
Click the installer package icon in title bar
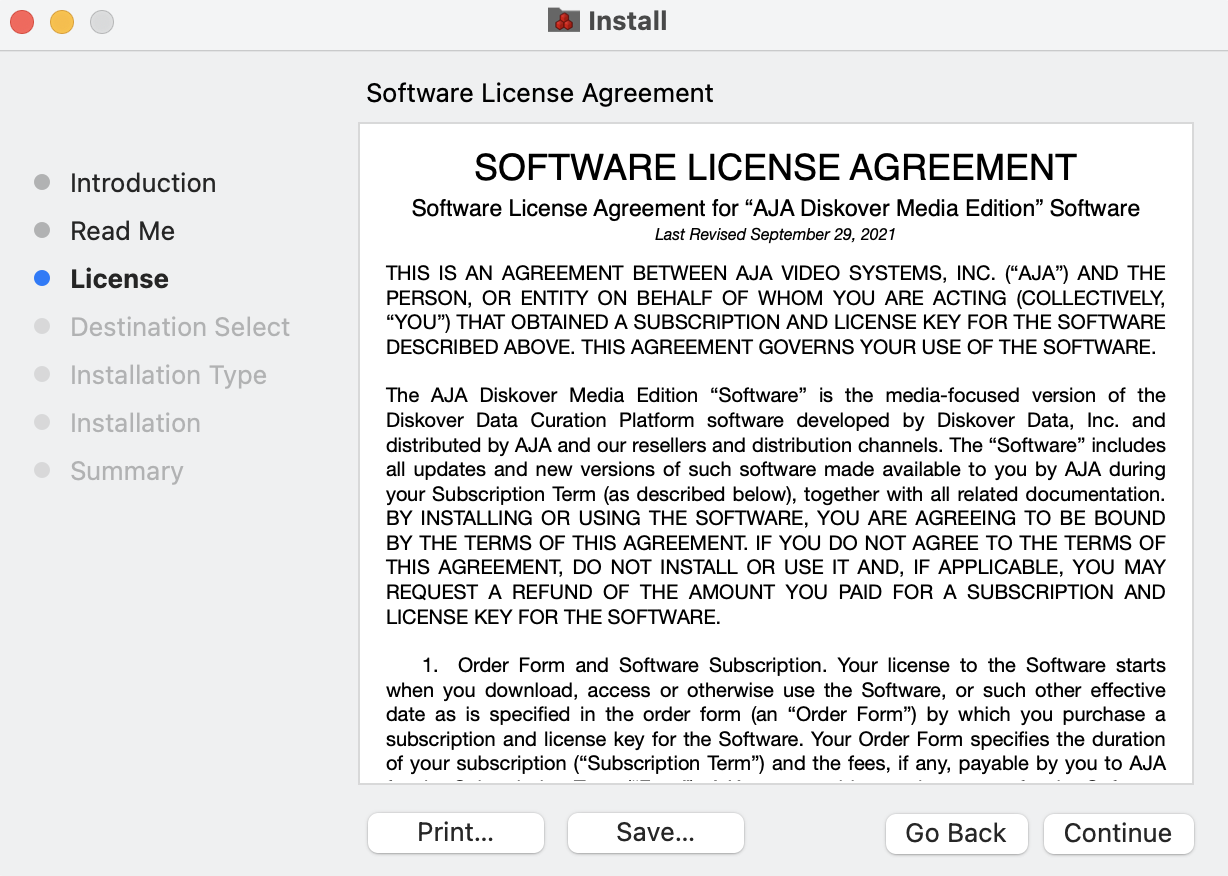point(564,21)
